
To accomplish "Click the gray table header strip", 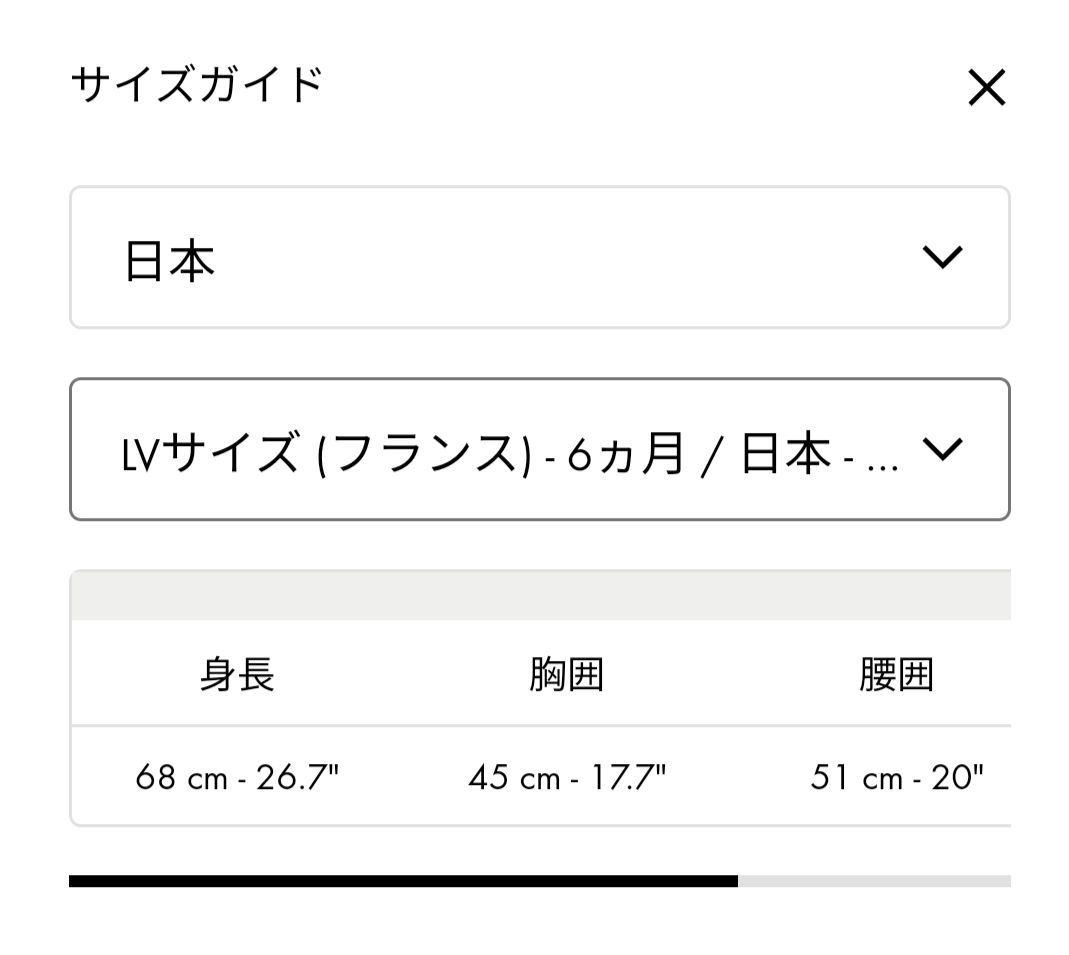I will click(540, 596).
